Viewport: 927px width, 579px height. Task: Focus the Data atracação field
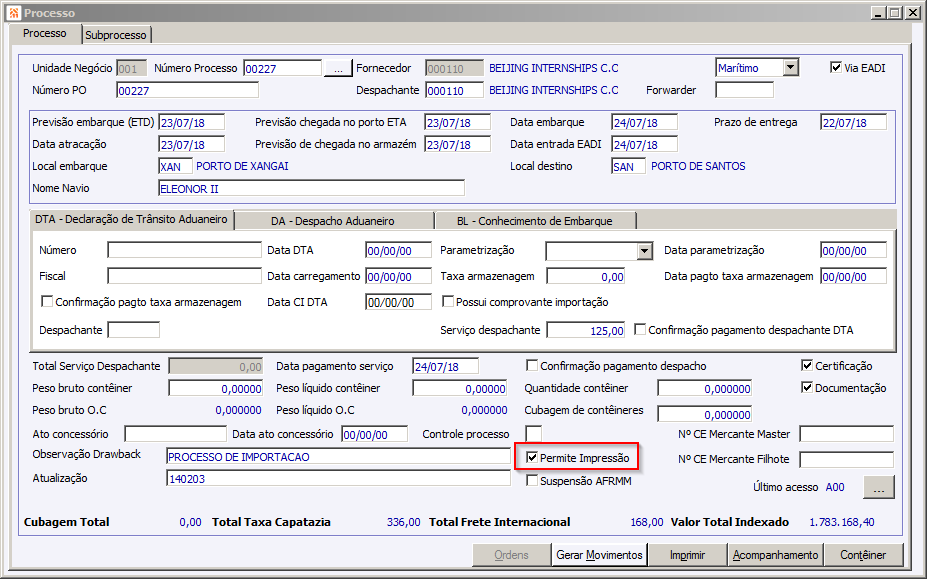pyautogui.click(x=192, y=144)
